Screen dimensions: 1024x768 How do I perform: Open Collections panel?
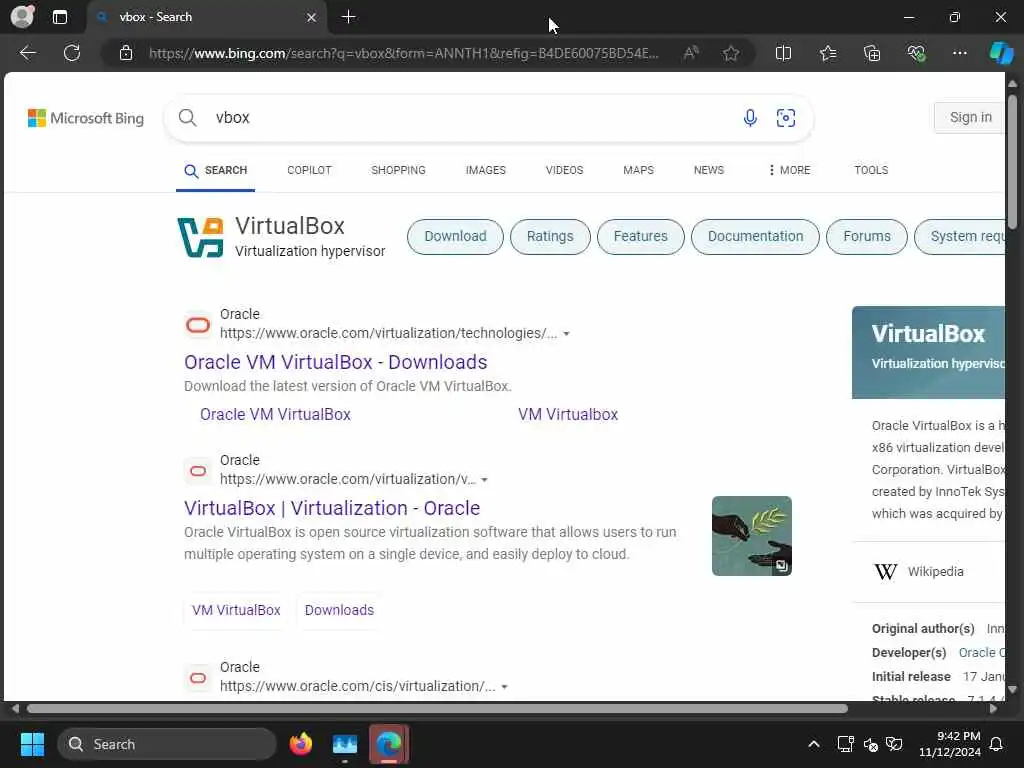[x=872, y=53]
